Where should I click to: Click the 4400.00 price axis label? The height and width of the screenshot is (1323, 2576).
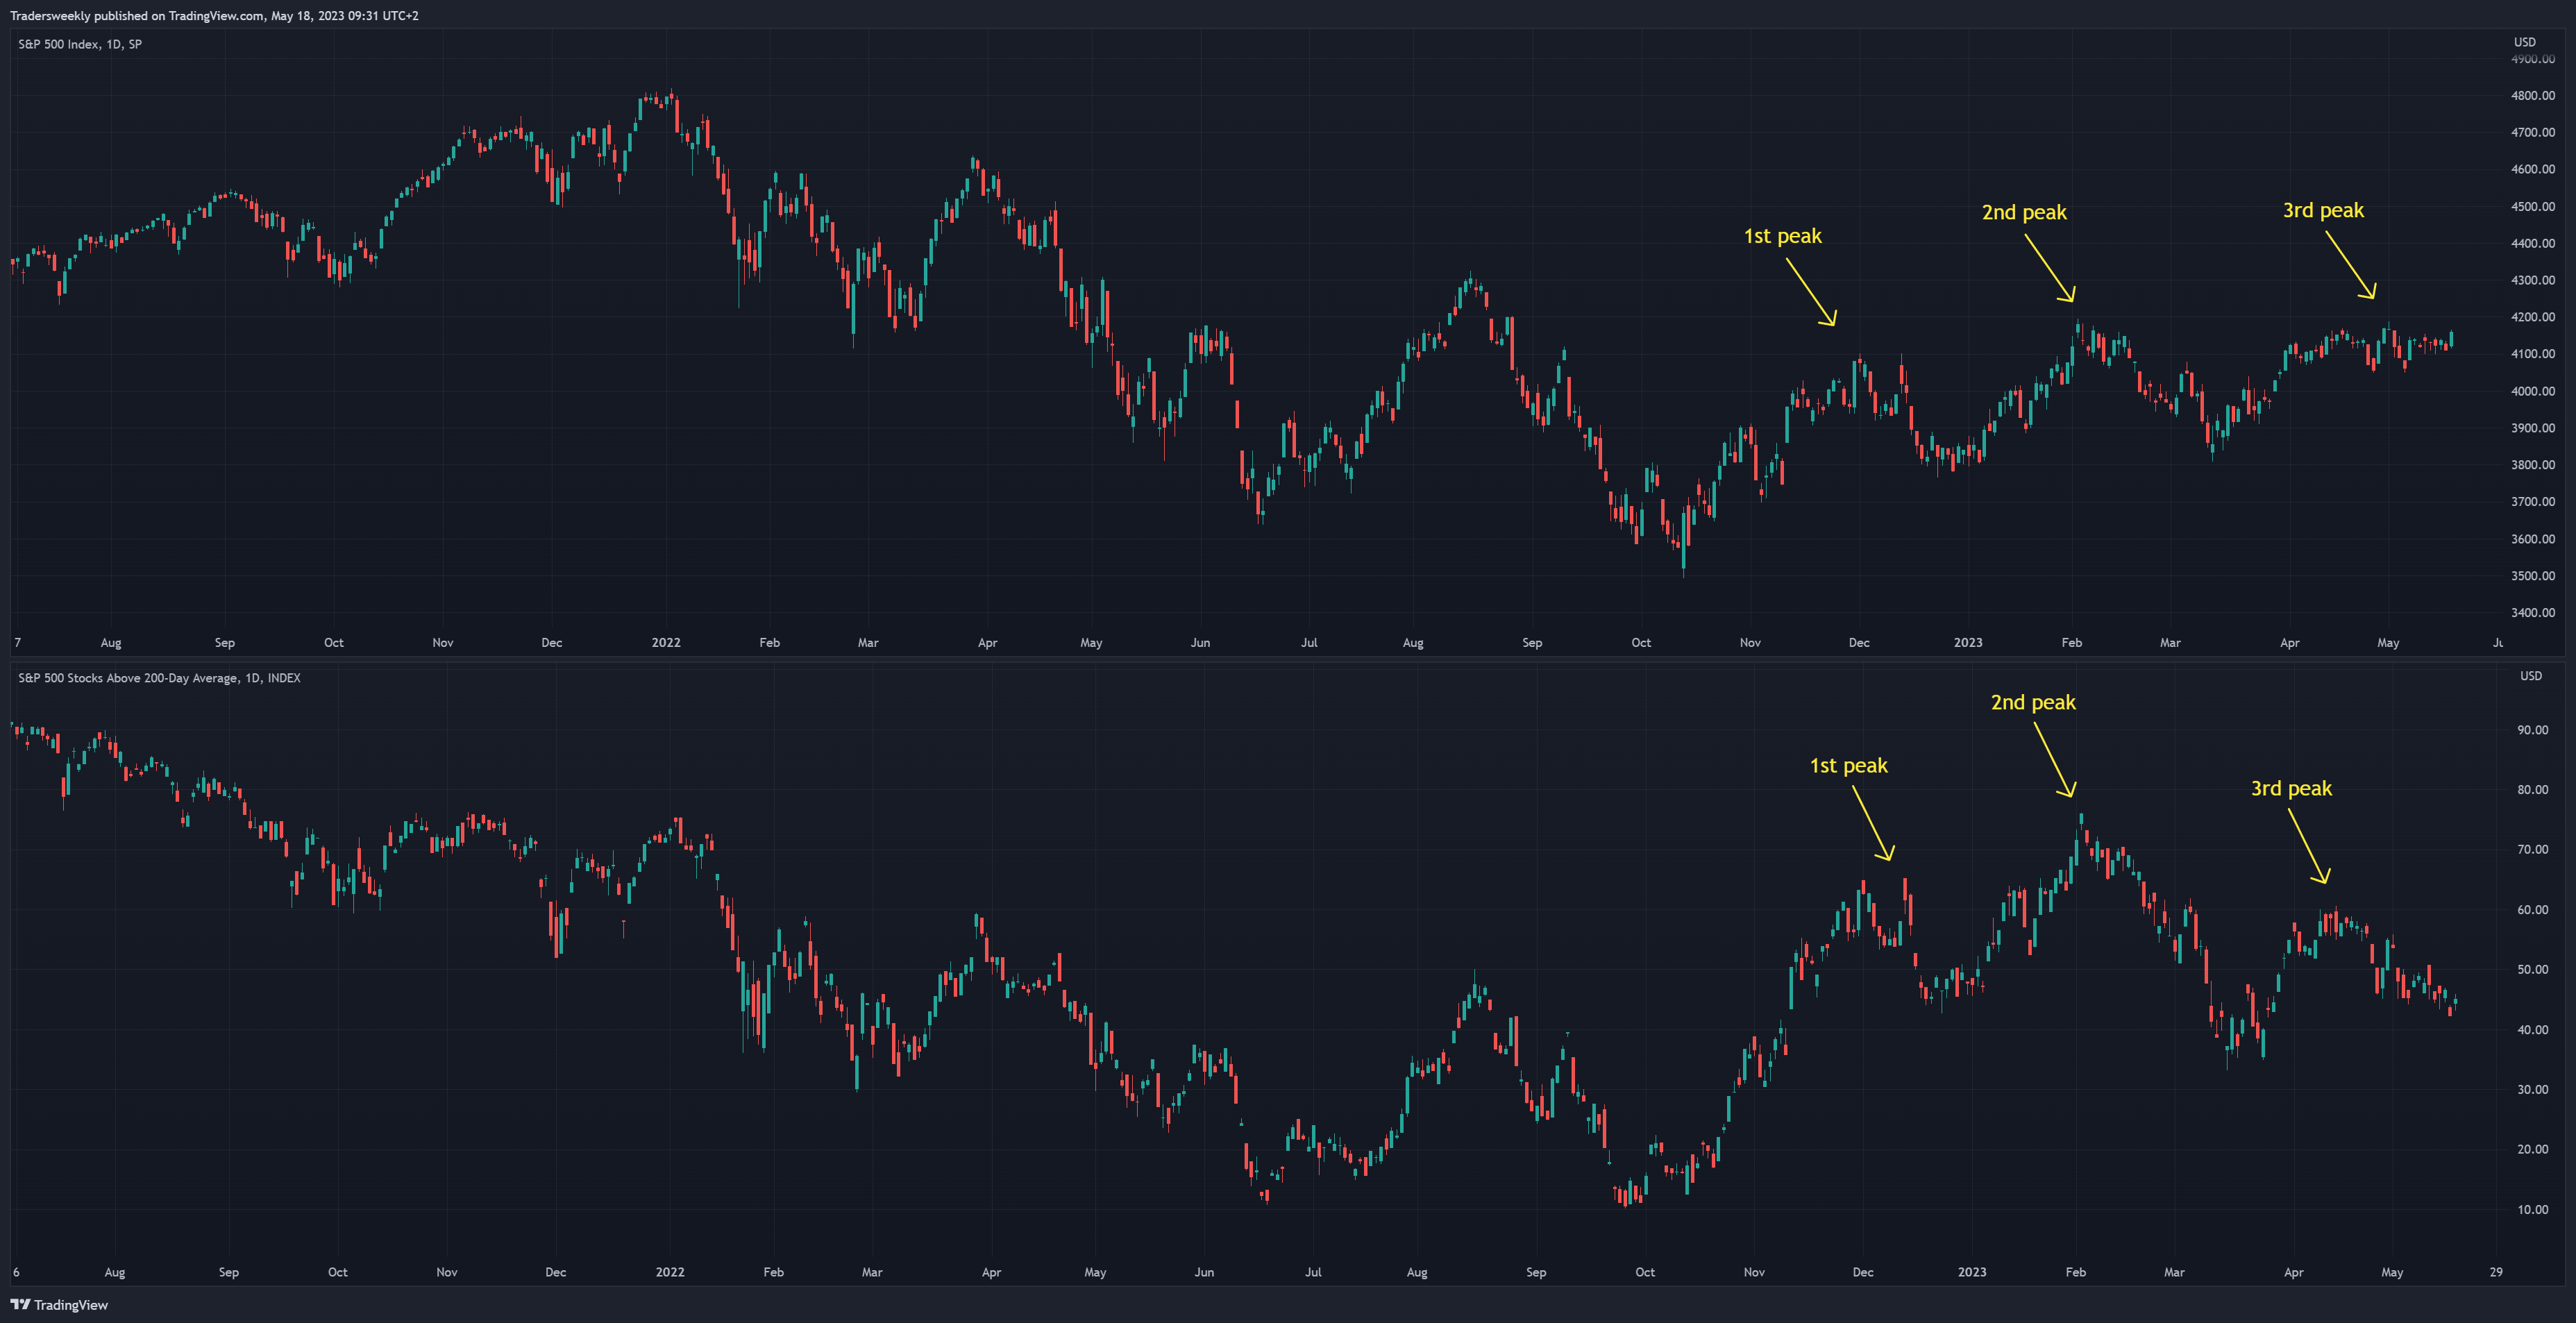pos(2533,243)
